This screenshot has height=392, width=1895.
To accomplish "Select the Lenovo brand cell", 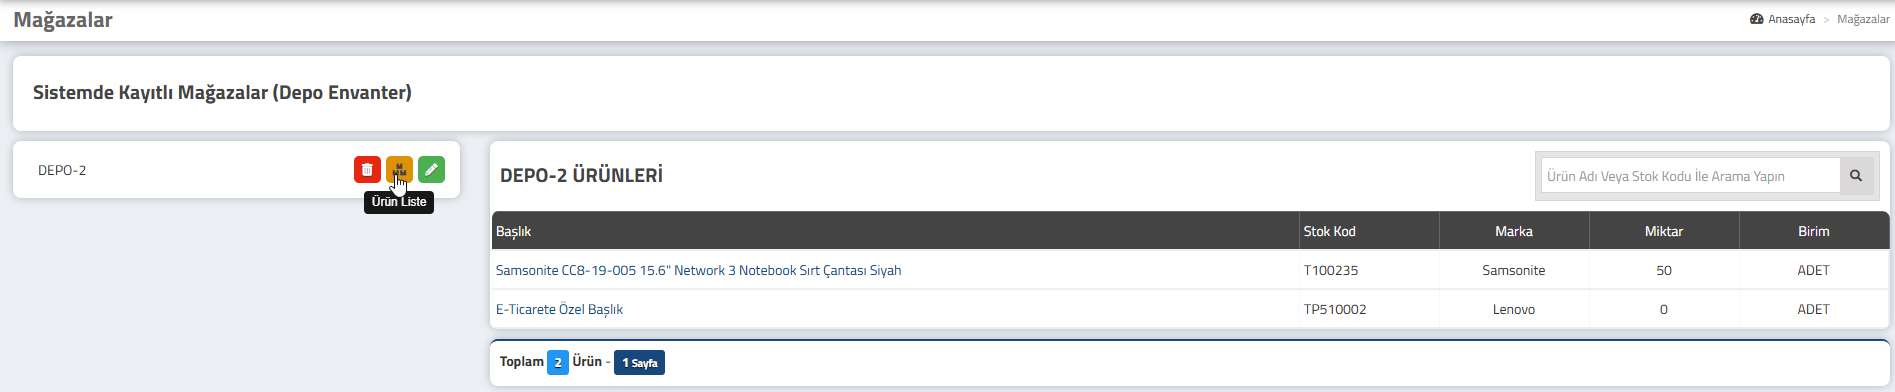I will coord(1514,309).
